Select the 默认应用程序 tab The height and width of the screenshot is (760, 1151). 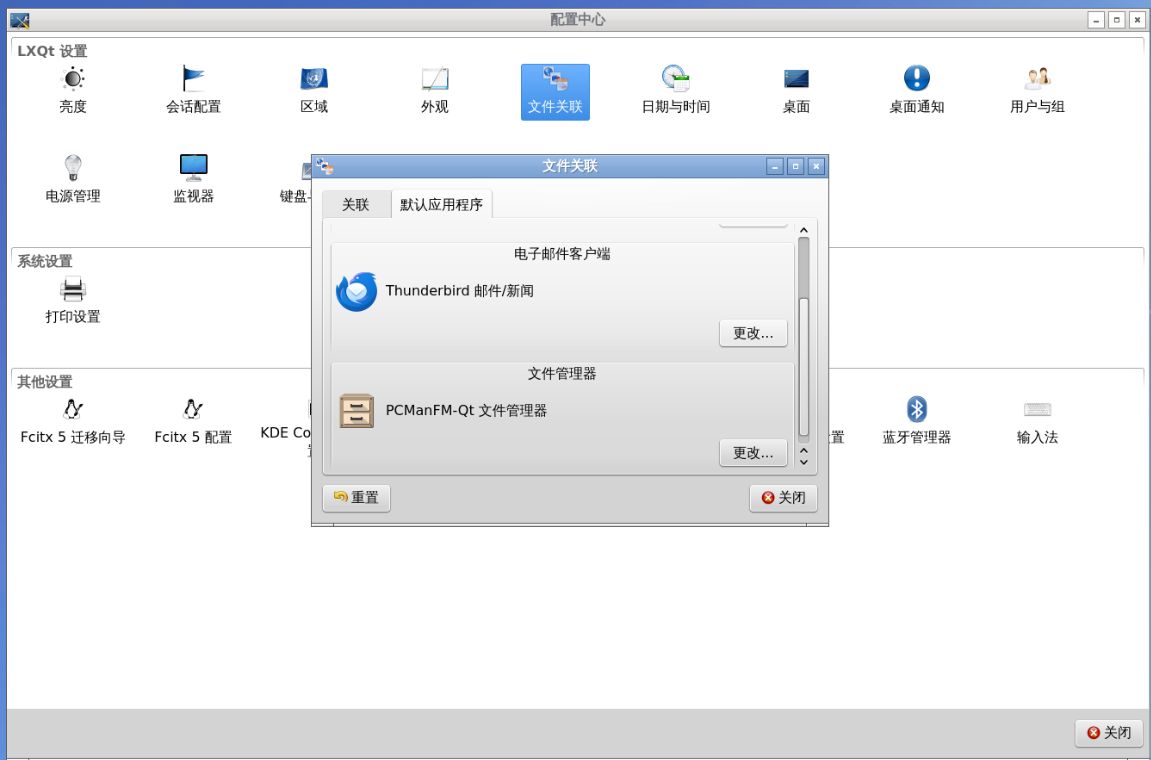(441, 205)
